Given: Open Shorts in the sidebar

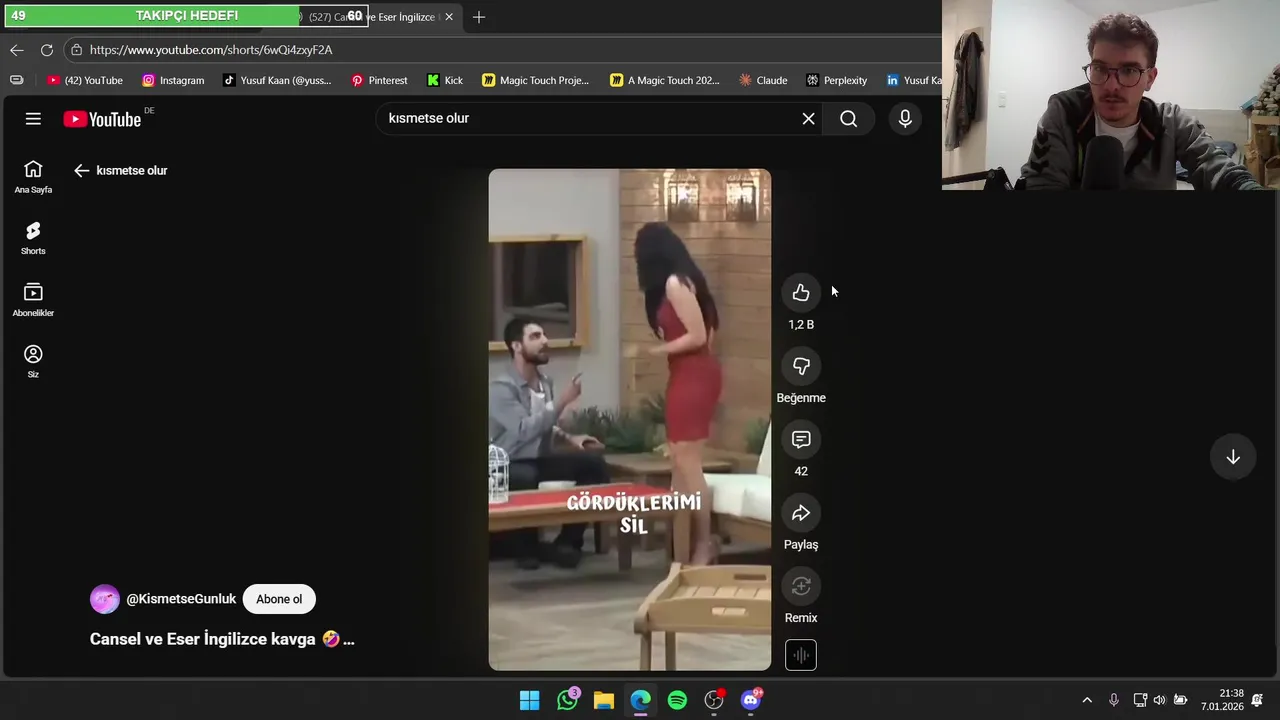Looking at the screenshot, I should pos(33,239).
